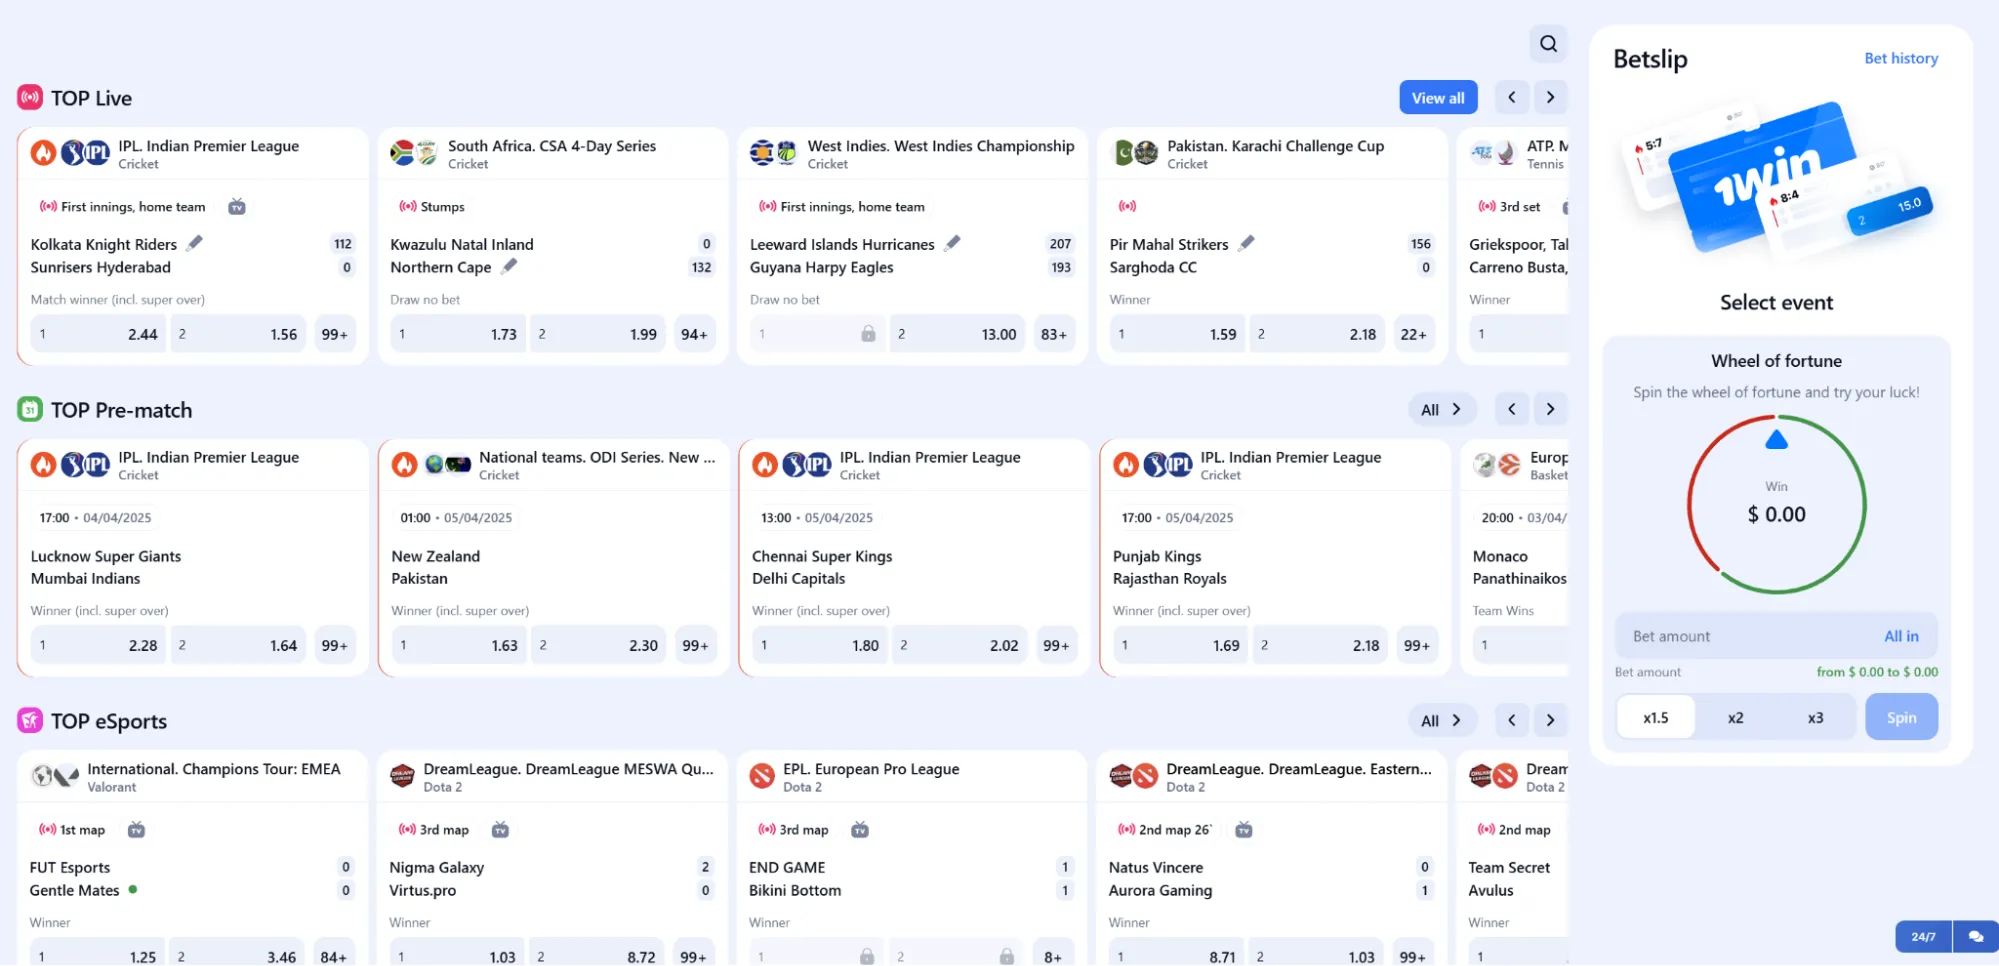Click the TOP eSports section icon

pos(30,721)
